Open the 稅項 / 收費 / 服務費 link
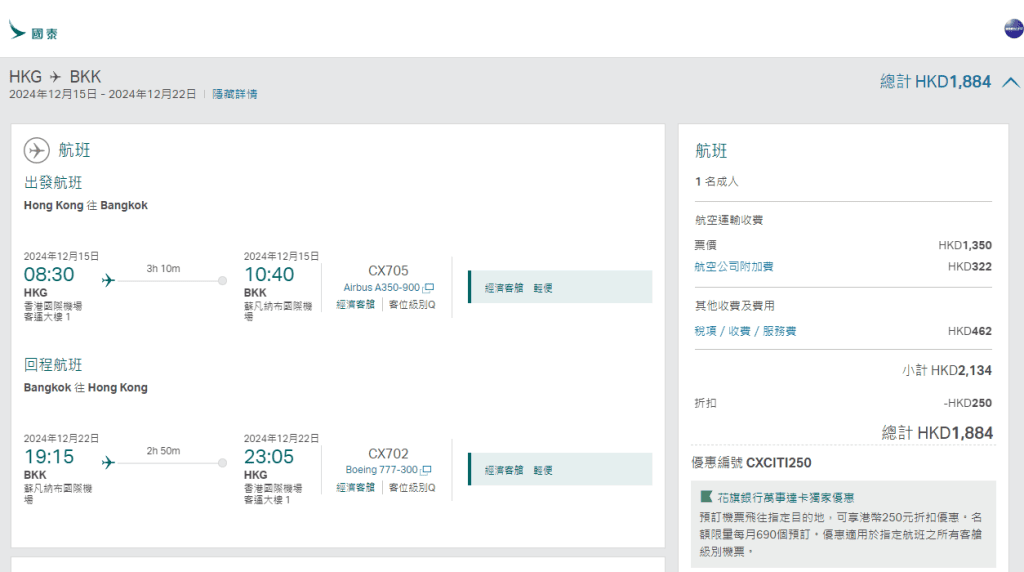Viewport: 1024px width, 572px height. pos(745,331)
